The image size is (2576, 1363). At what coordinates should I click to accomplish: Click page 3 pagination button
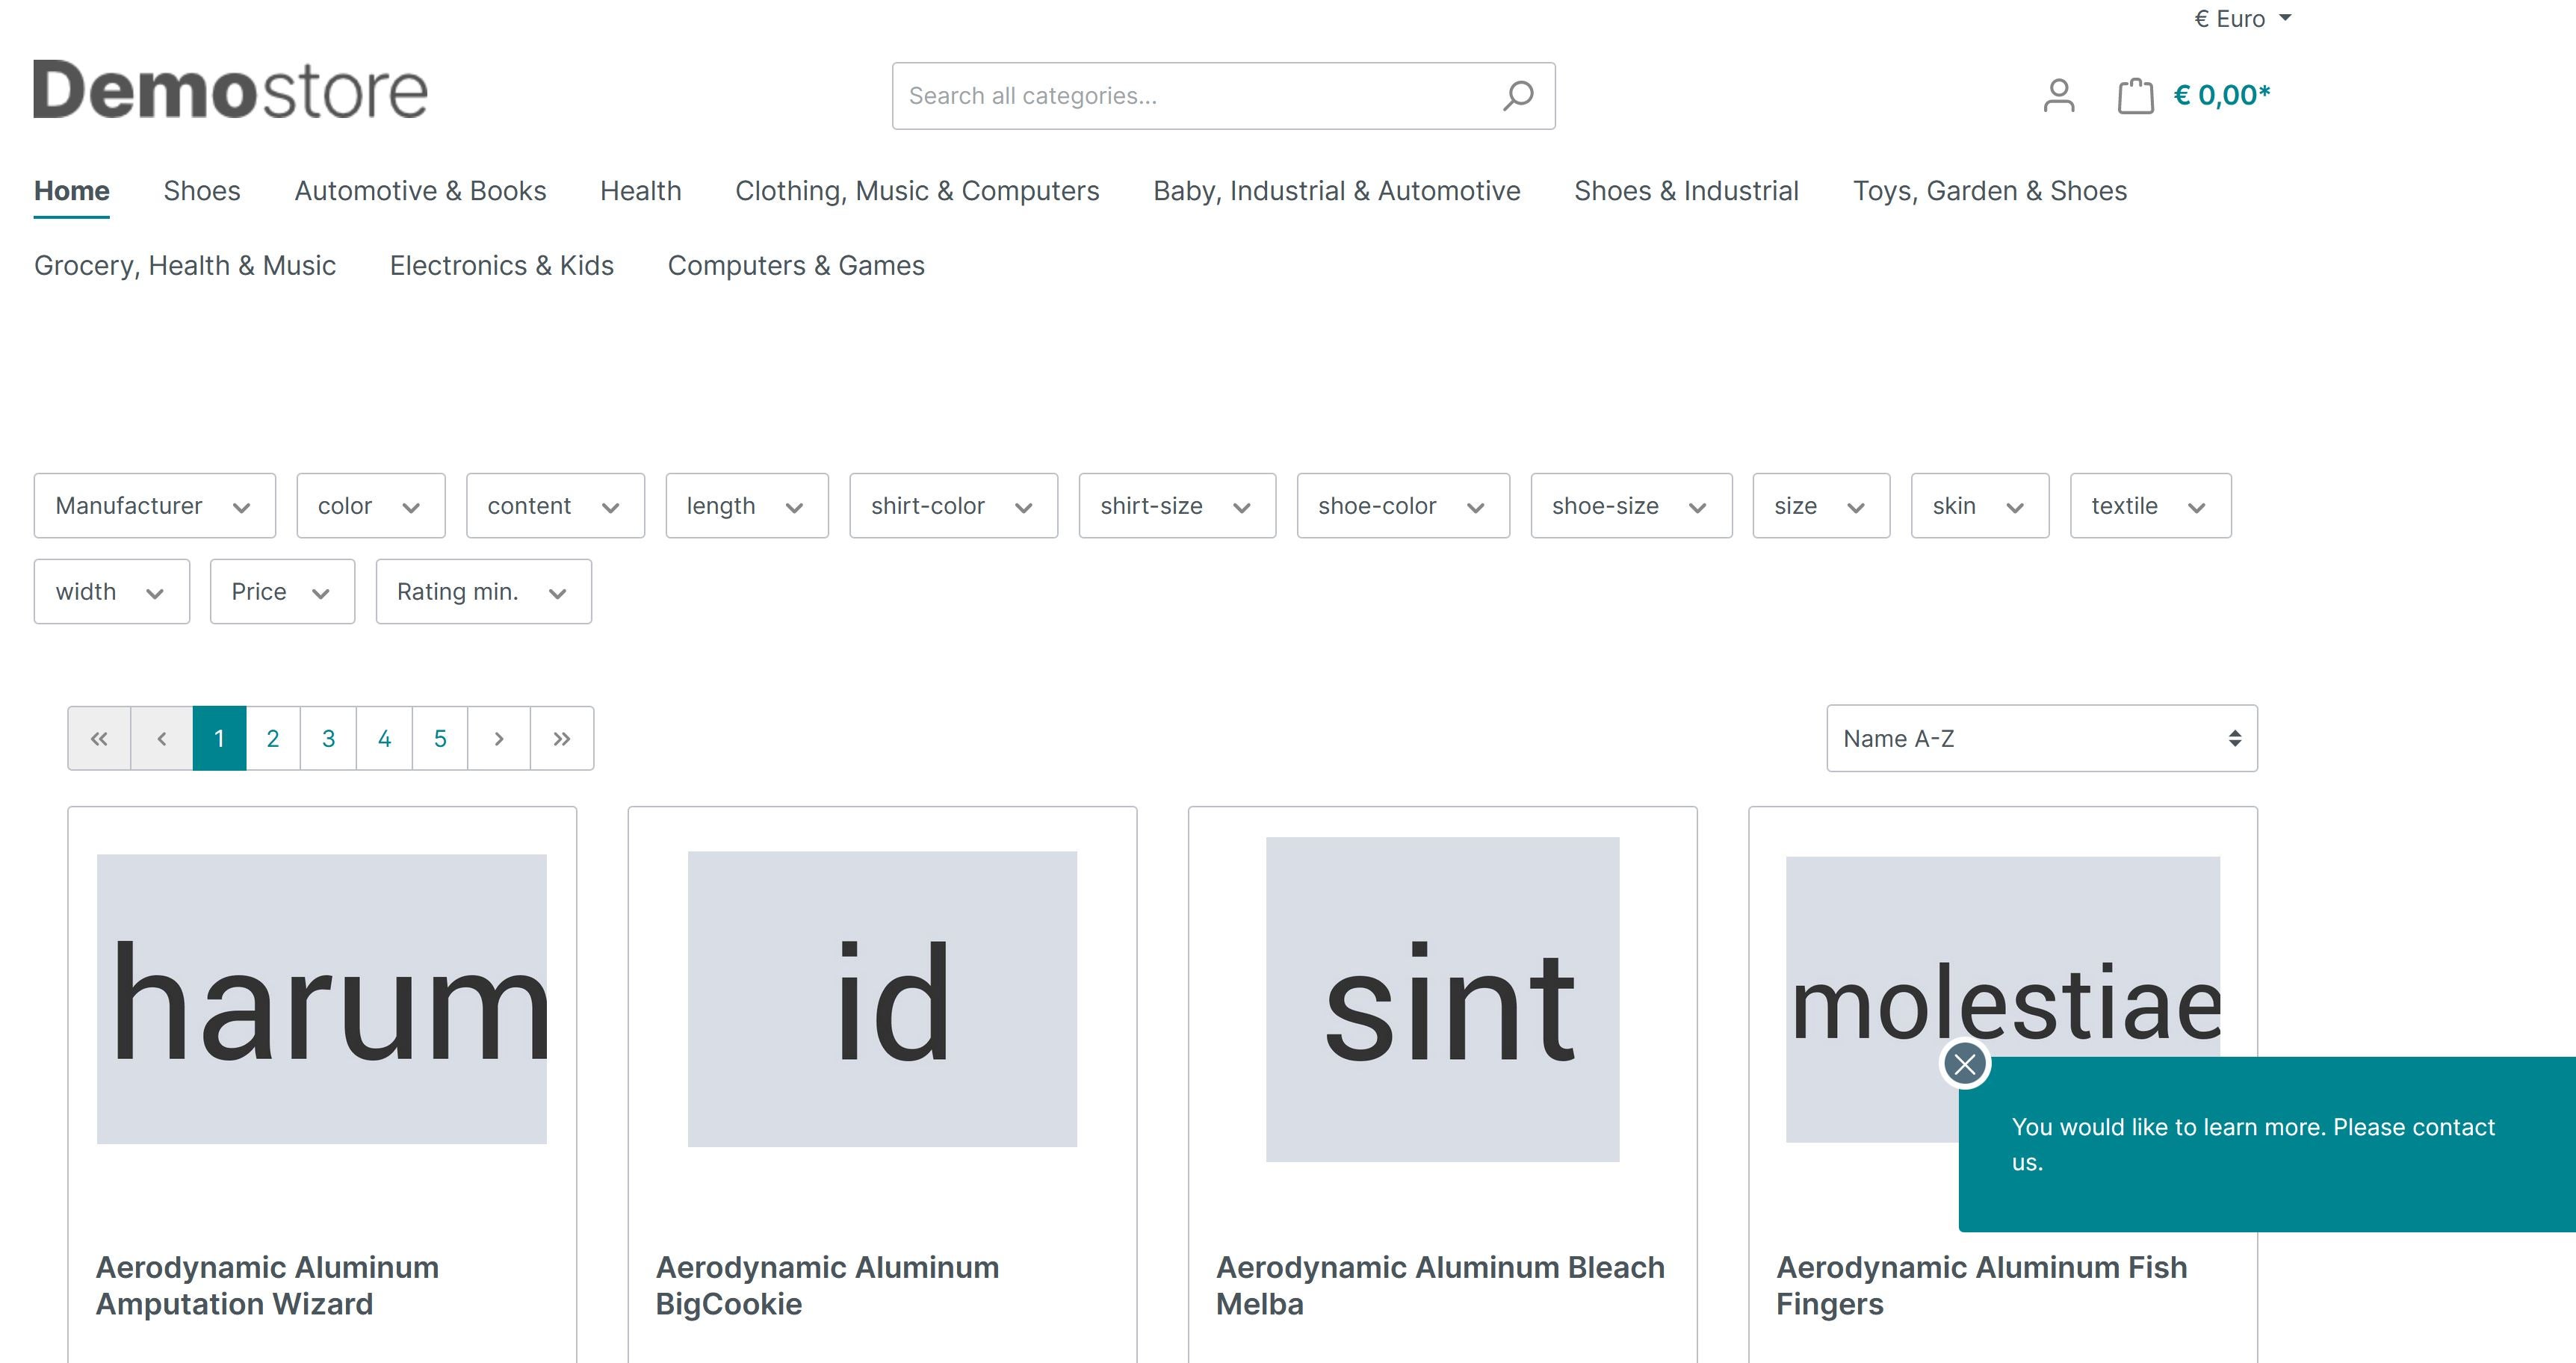click(327, 736)
